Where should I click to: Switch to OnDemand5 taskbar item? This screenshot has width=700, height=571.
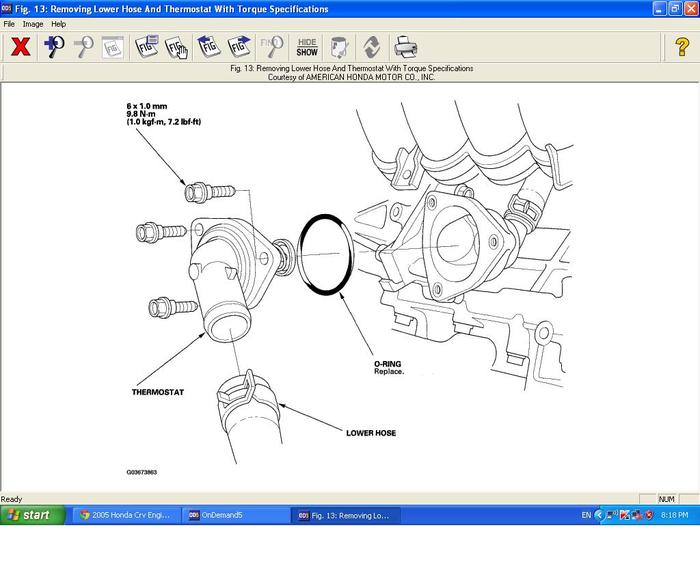(236, 515)
